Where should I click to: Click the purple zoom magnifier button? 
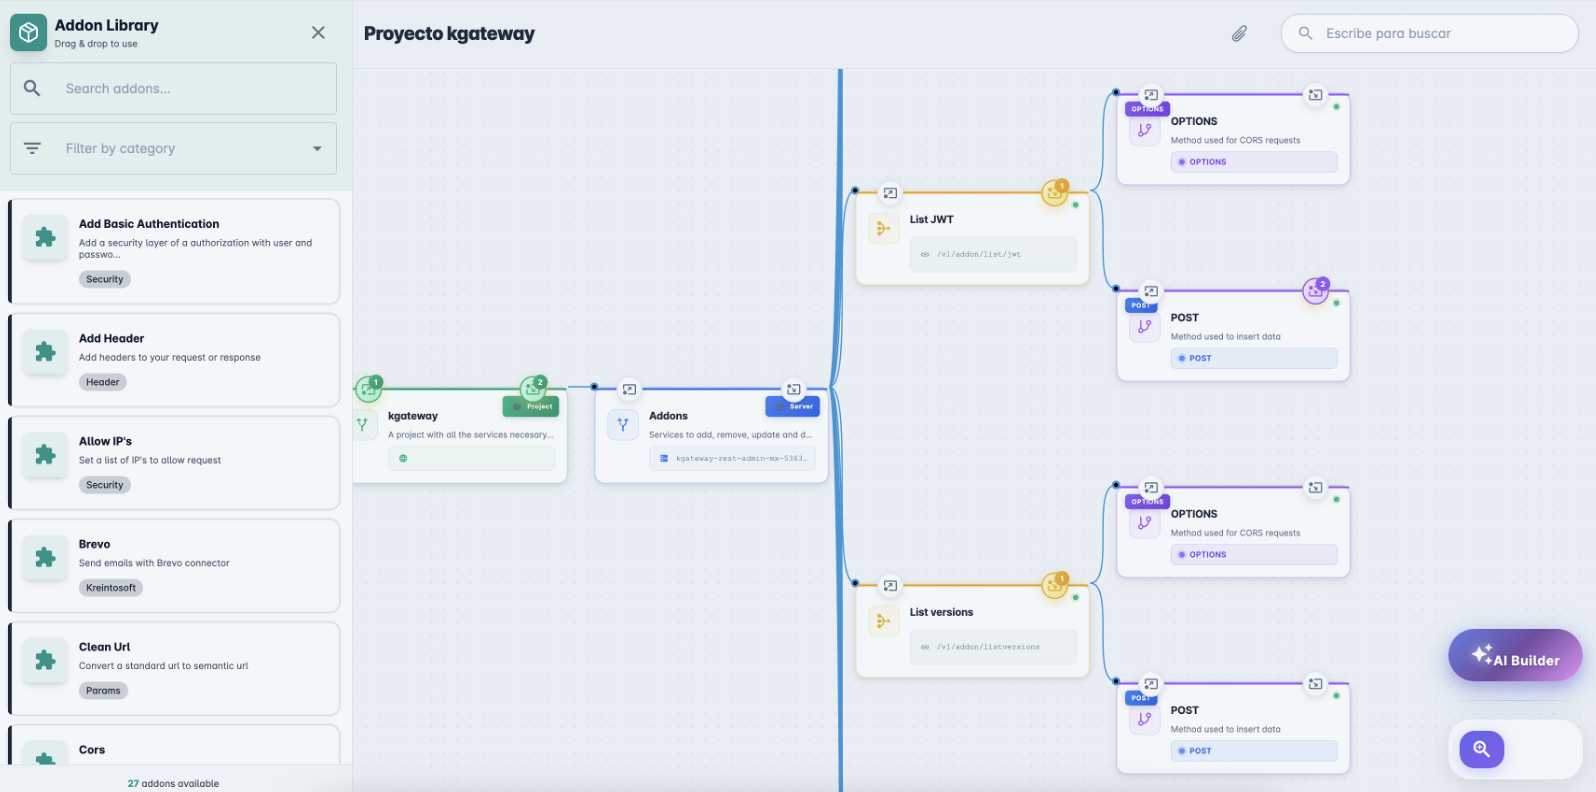pos(1481,749)
